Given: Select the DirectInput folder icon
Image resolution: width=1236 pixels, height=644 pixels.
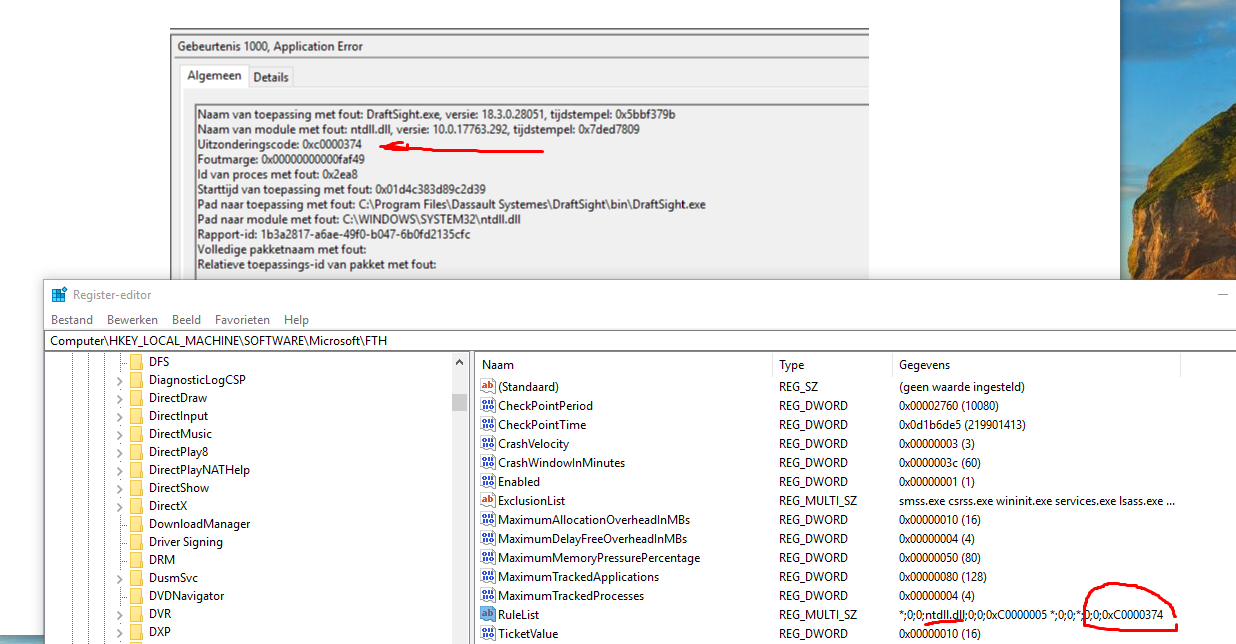Looking at the screenshot, I should click(137, 416).
